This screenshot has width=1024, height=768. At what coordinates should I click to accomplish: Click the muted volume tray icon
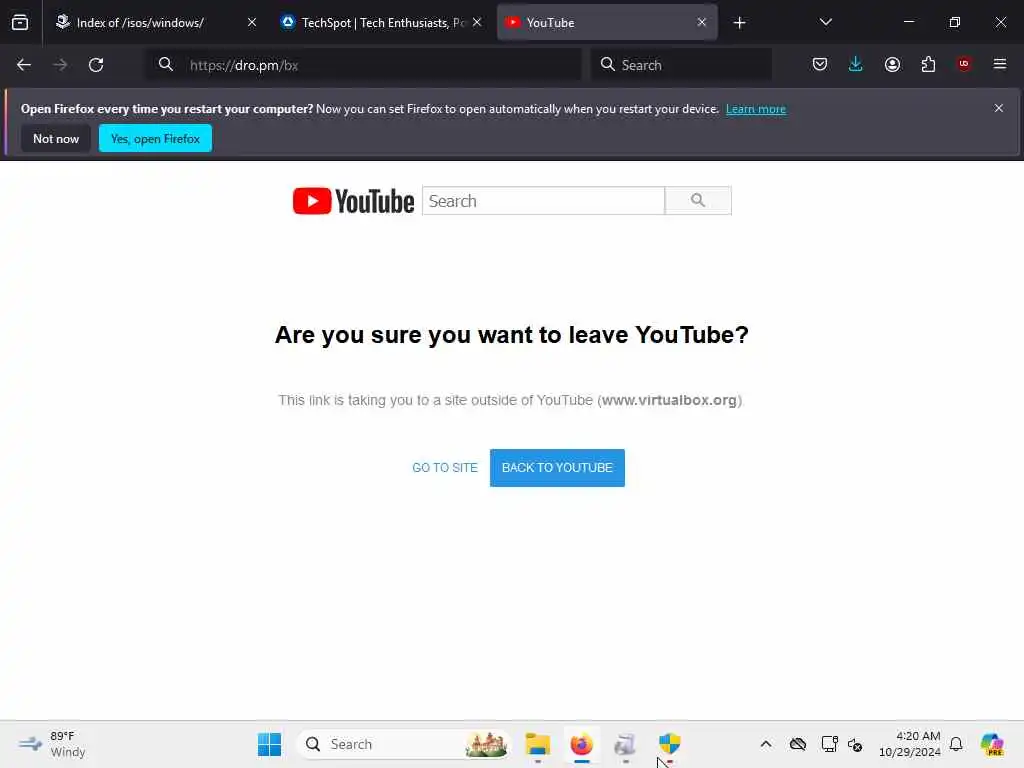point(855,744)
